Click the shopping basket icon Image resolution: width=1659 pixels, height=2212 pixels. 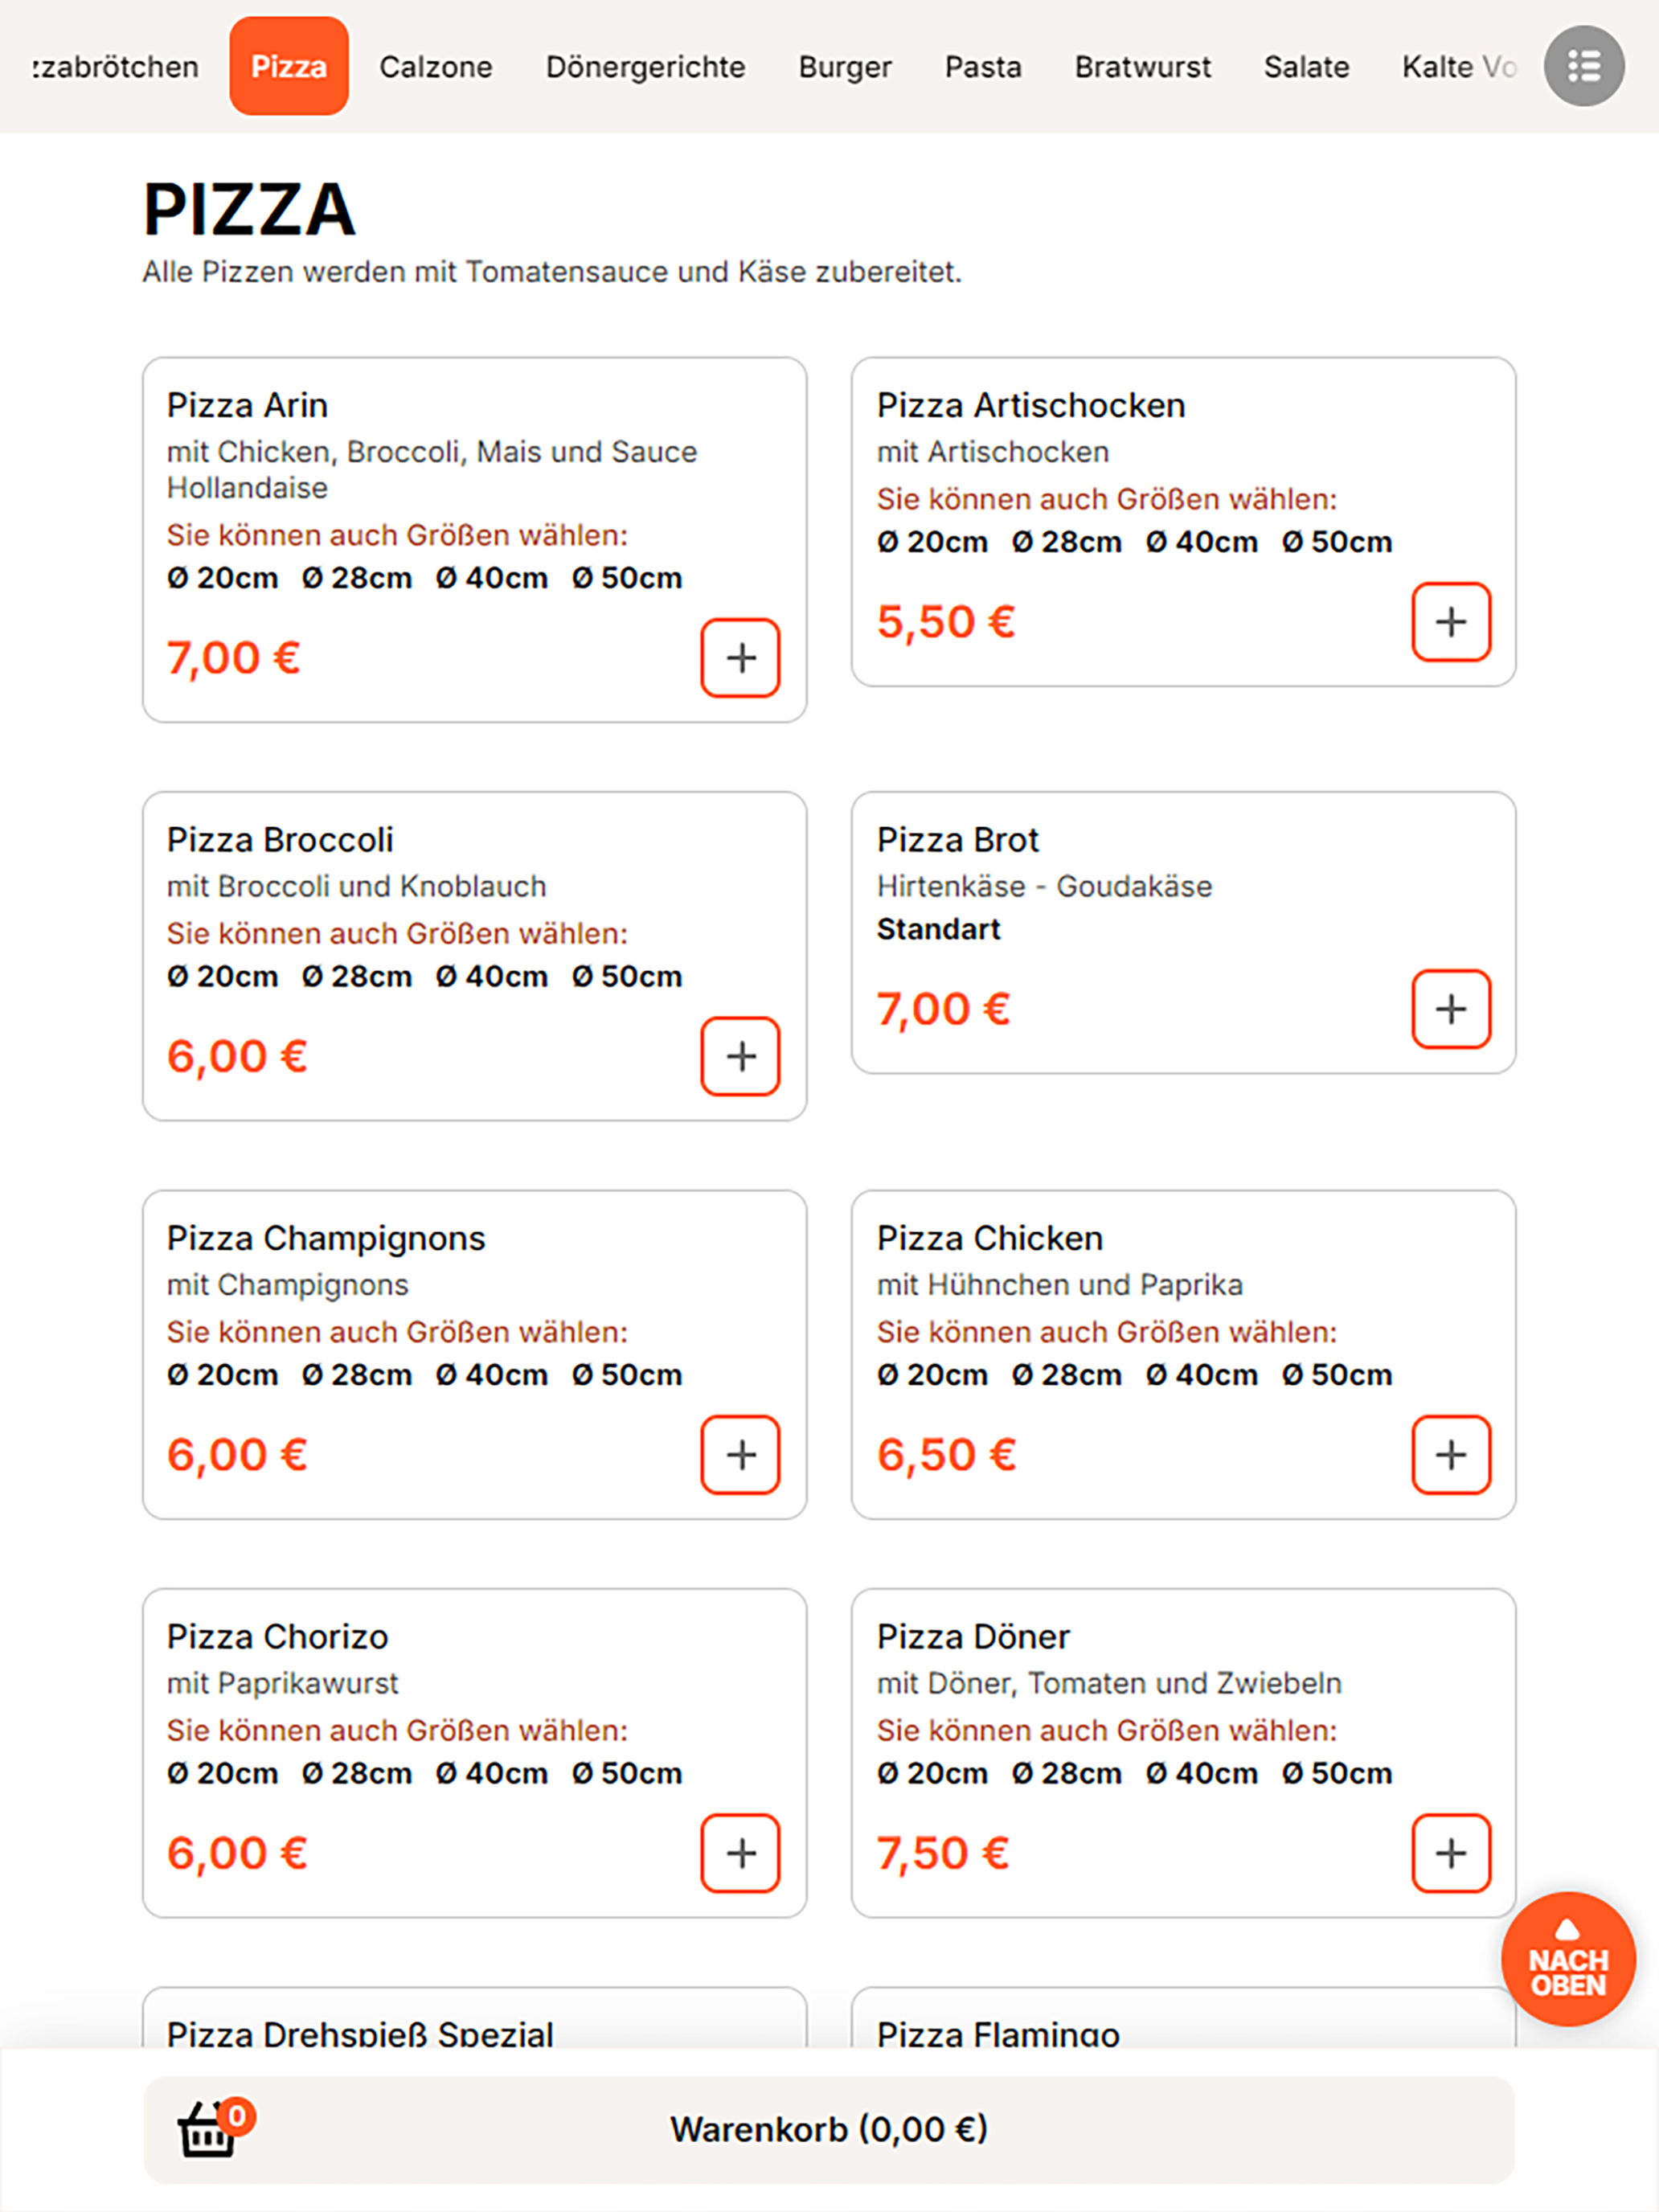pos(209,2130)
